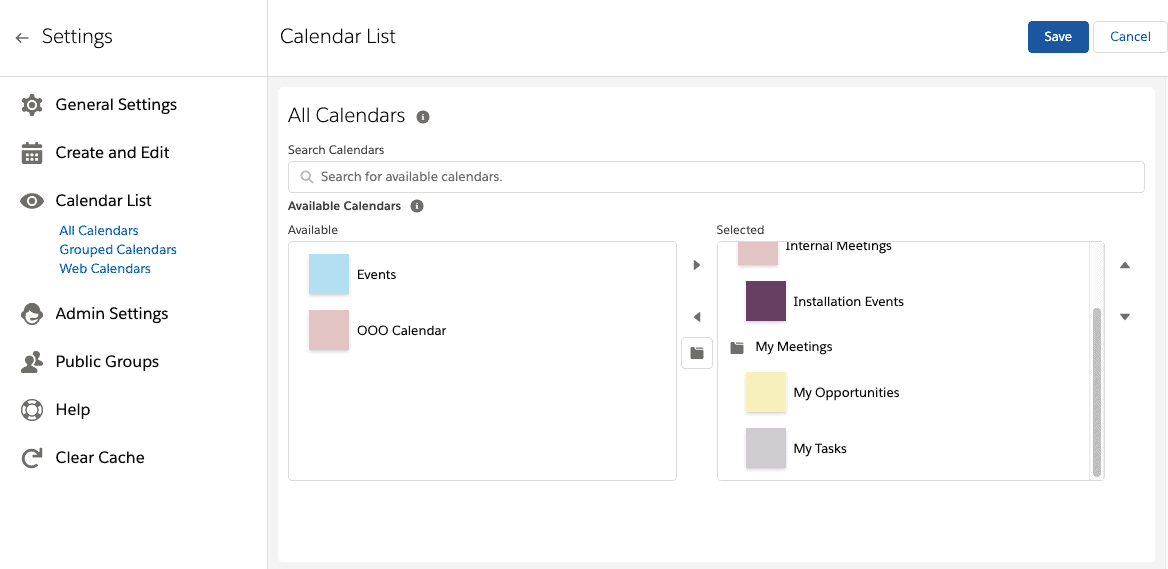Click the Clear Cache refresh icon

click(31, 458)
